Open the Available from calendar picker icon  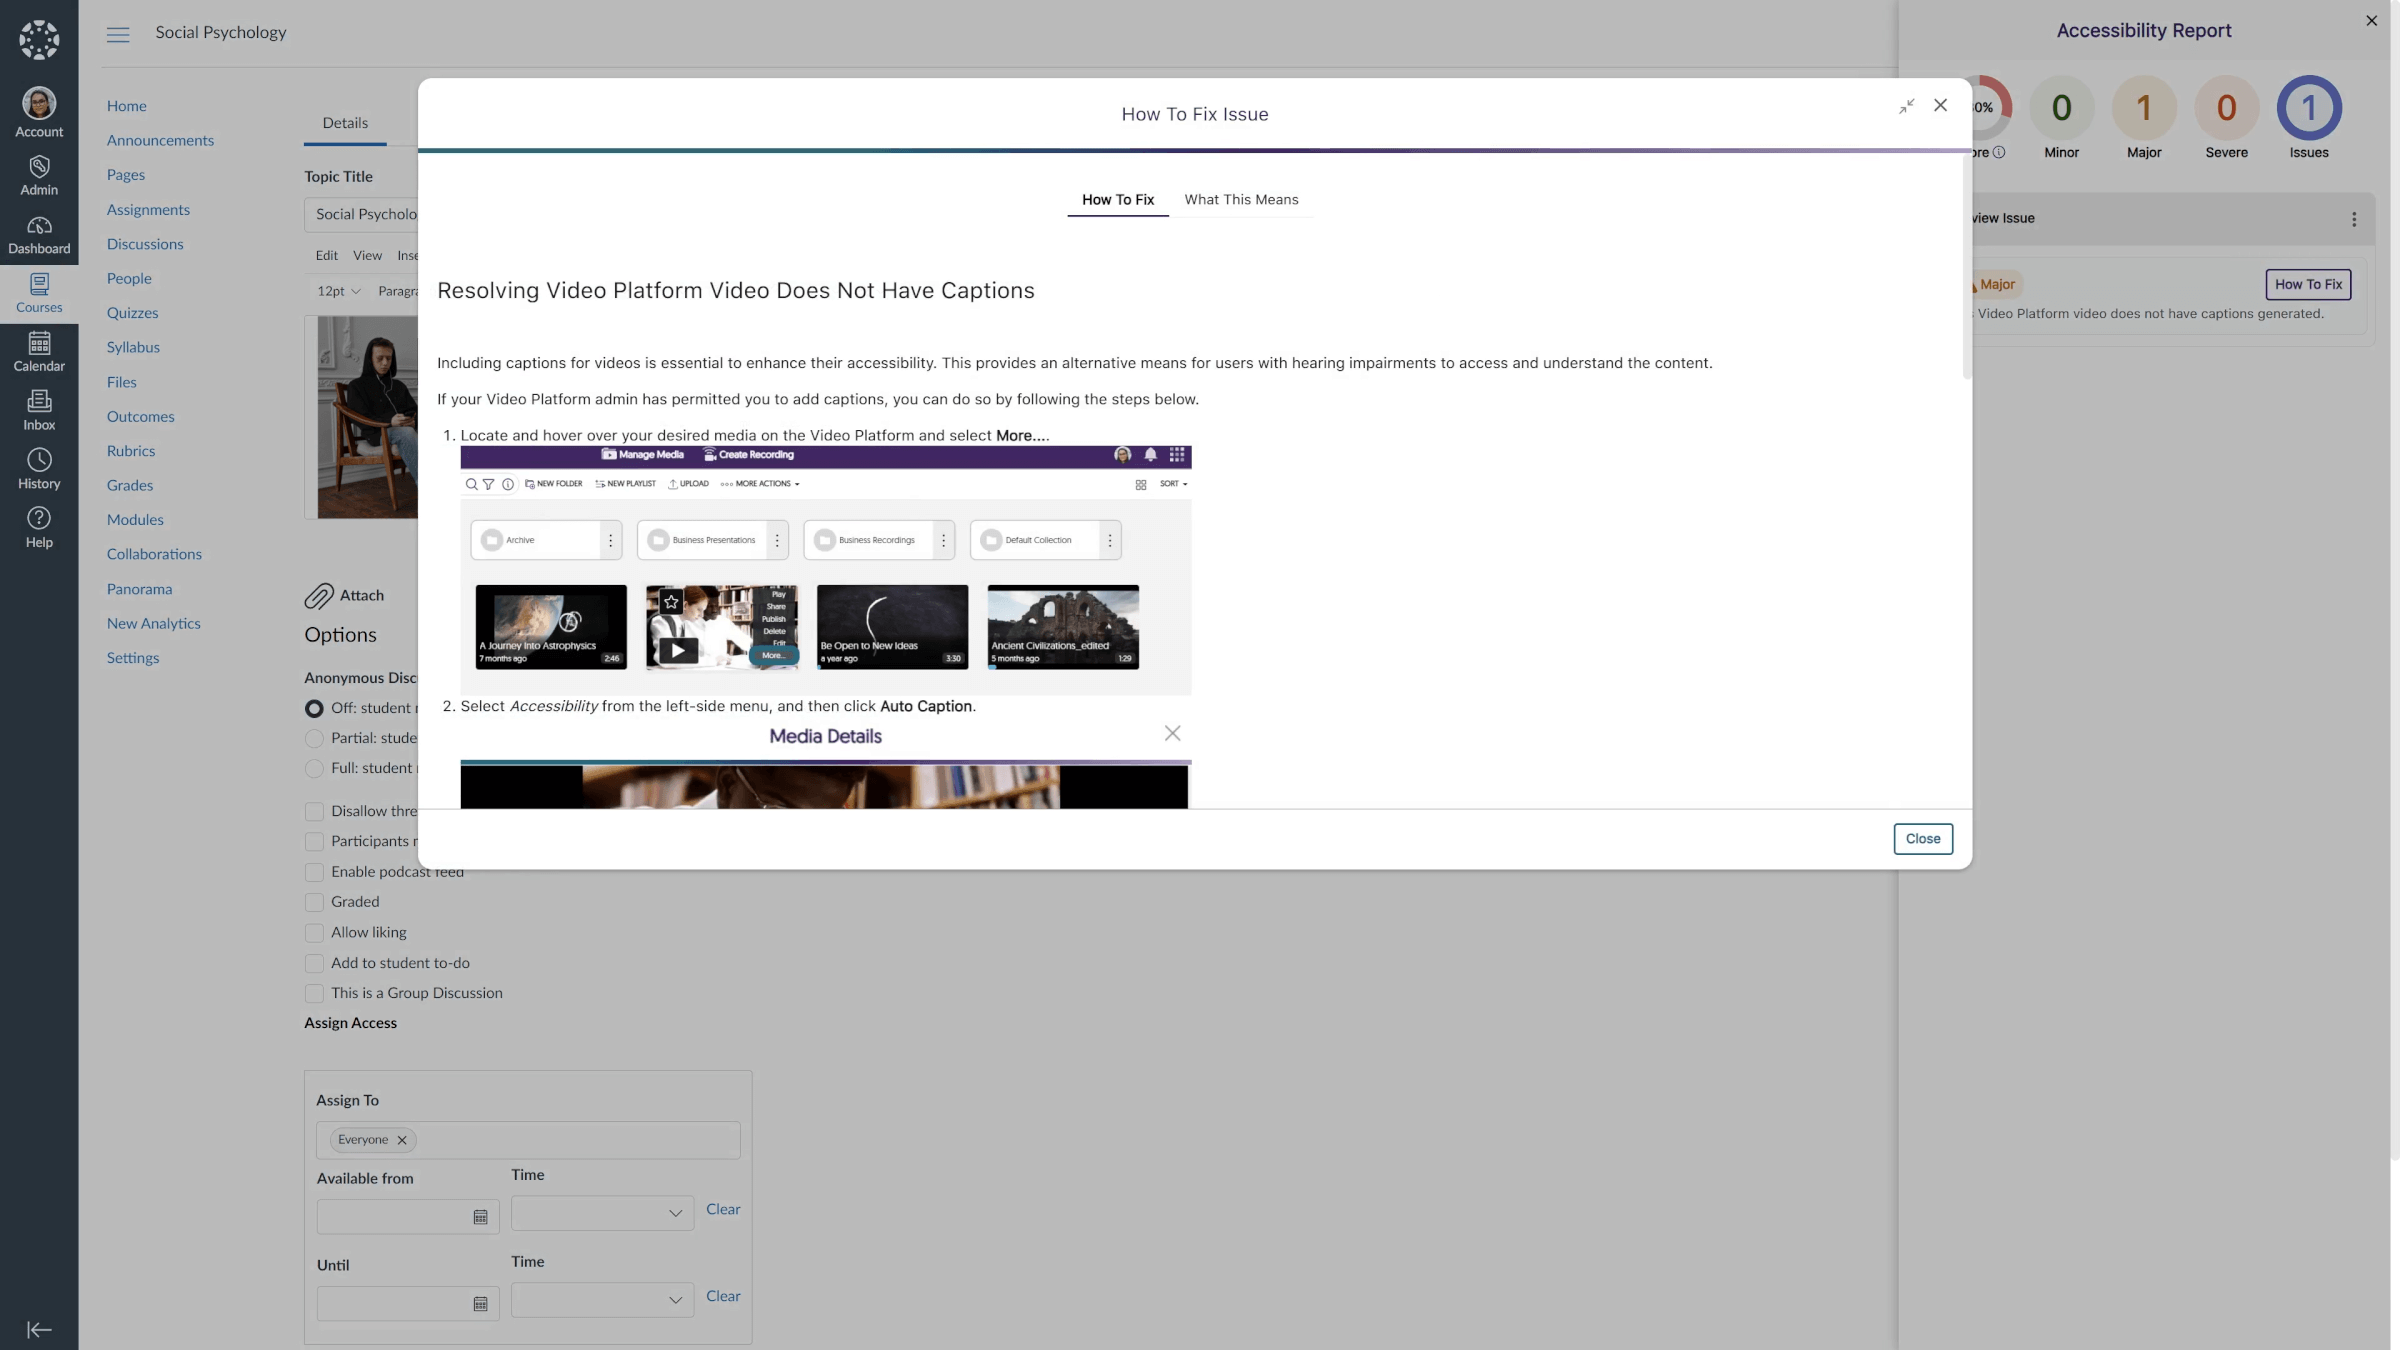pyautogui.click(x=480, y=1217)
